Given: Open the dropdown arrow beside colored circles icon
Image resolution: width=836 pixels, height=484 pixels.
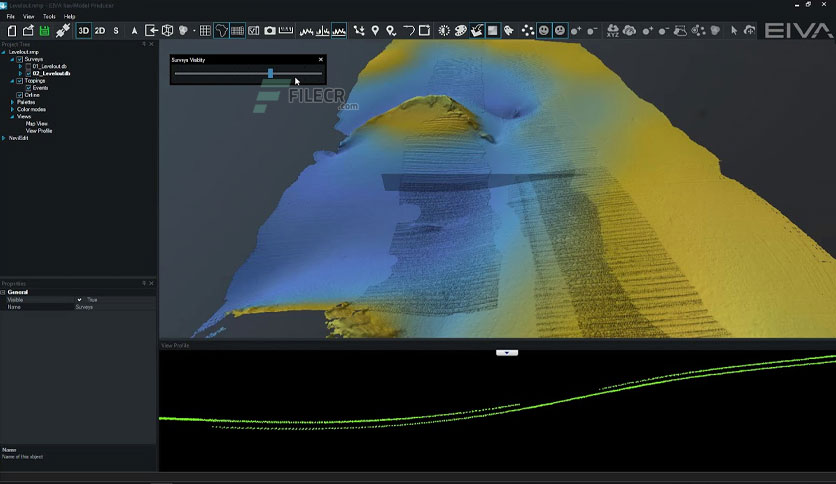Looking at the screenshot, I should point(194,31).
